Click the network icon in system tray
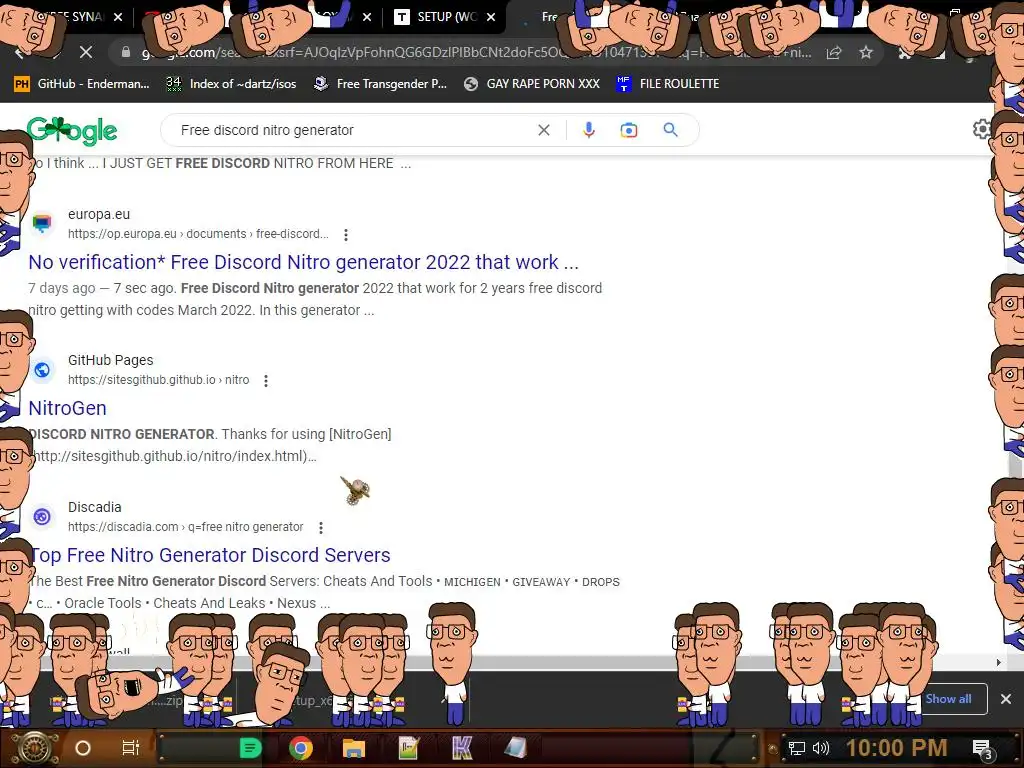The height and width of the screenshot is (768, 1024). 797,748
